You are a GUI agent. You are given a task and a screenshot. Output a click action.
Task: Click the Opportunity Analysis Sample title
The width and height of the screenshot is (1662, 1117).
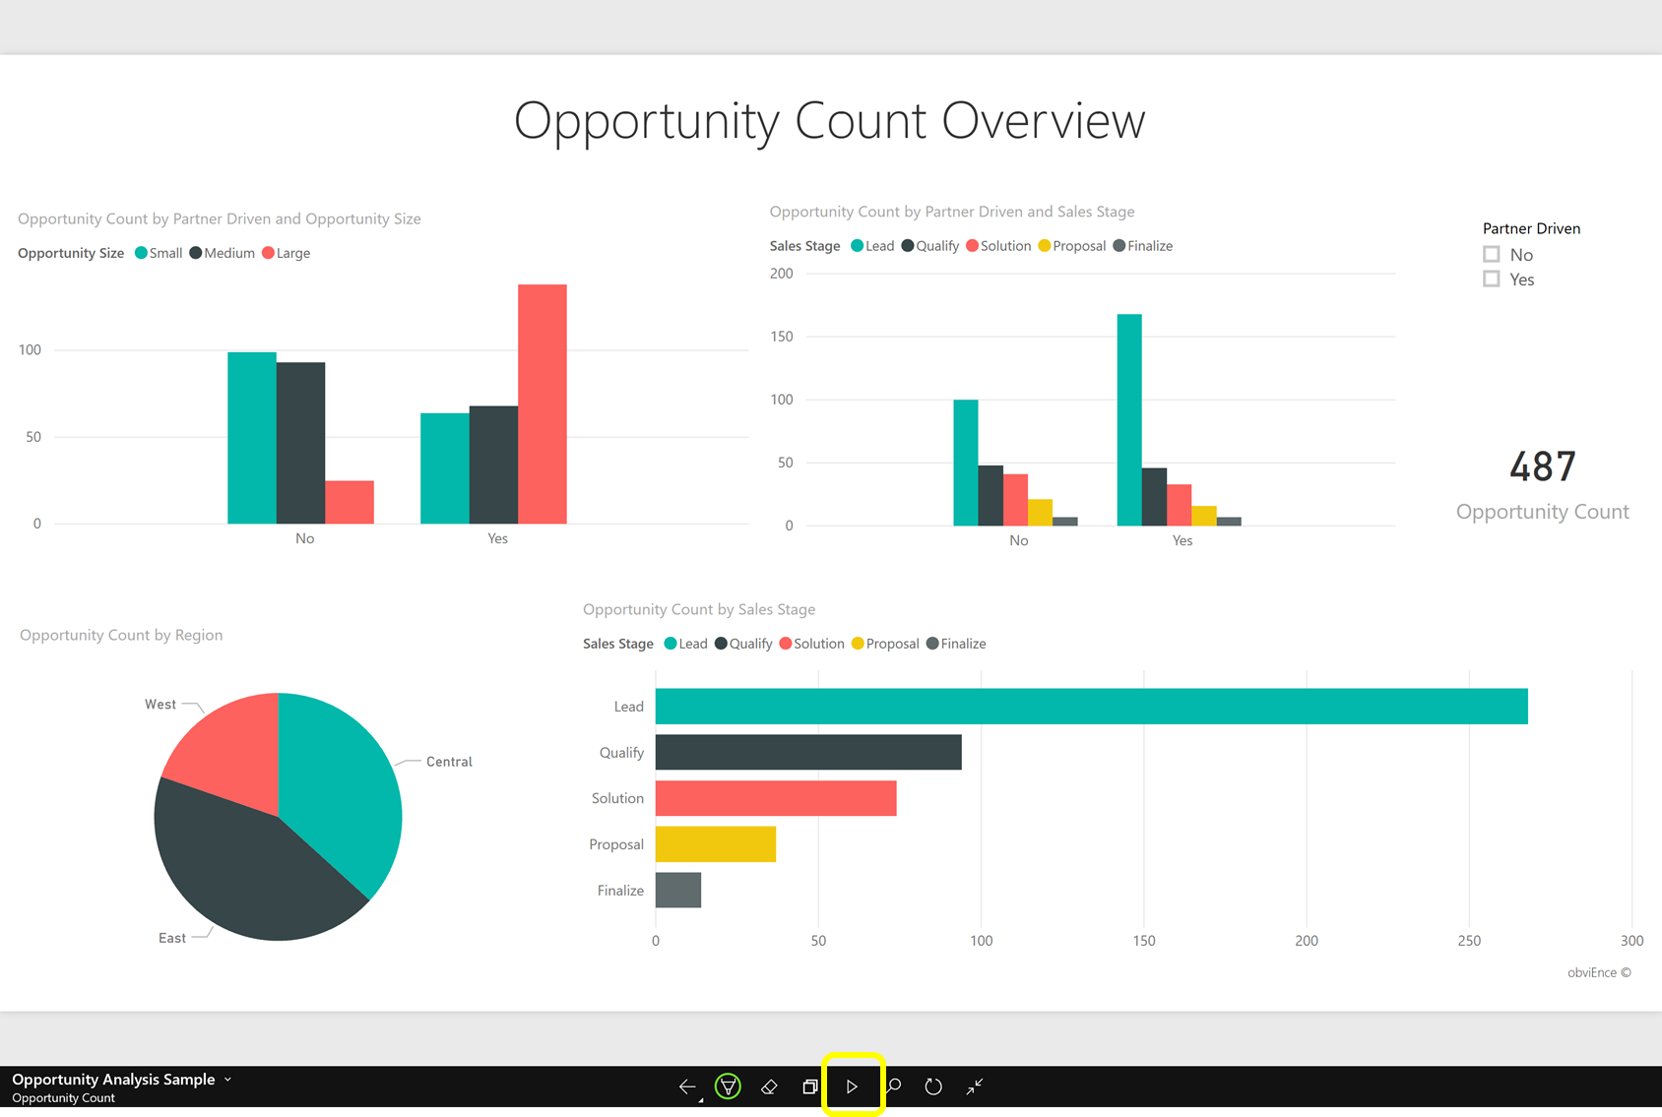click(x=113, y=1079)
